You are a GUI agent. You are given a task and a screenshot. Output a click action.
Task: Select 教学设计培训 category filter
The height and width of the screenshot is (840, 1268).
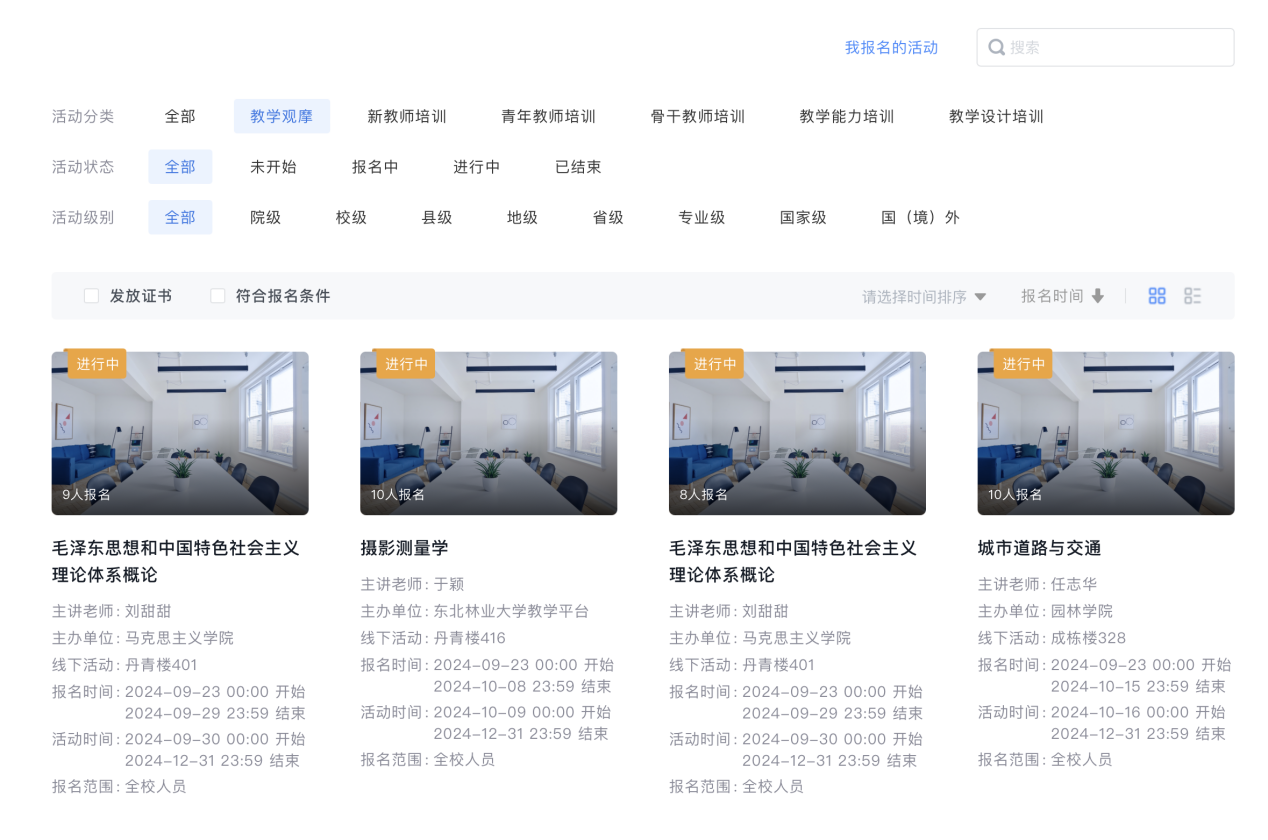click(x=995, y=116)
